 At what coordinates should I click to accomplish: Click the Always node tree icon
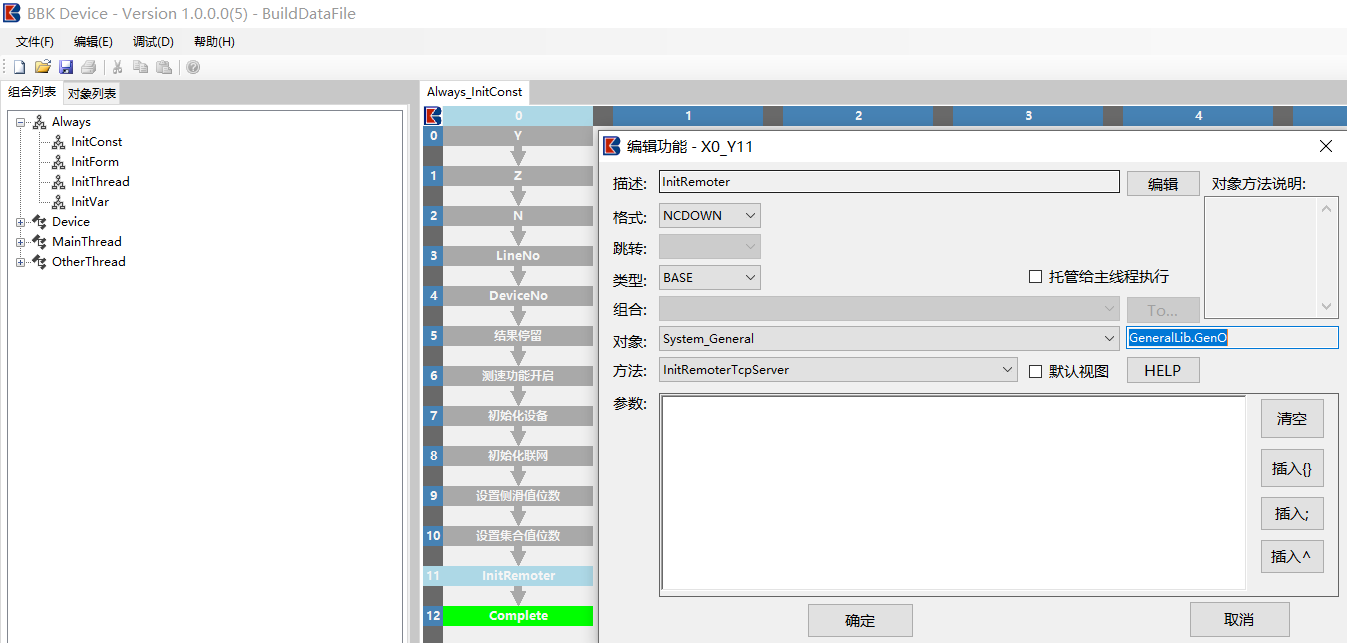[x=39, y=122]
